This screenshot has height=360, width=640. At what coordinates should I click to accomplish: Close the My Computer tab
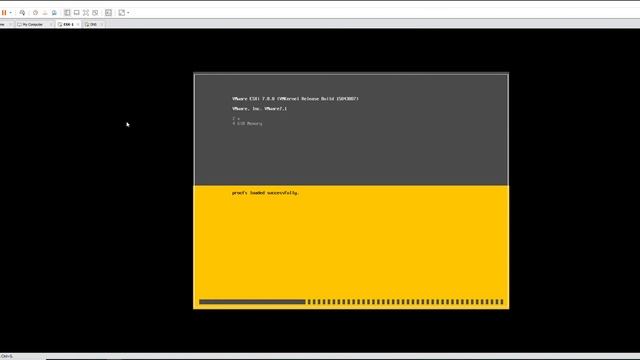51,24
